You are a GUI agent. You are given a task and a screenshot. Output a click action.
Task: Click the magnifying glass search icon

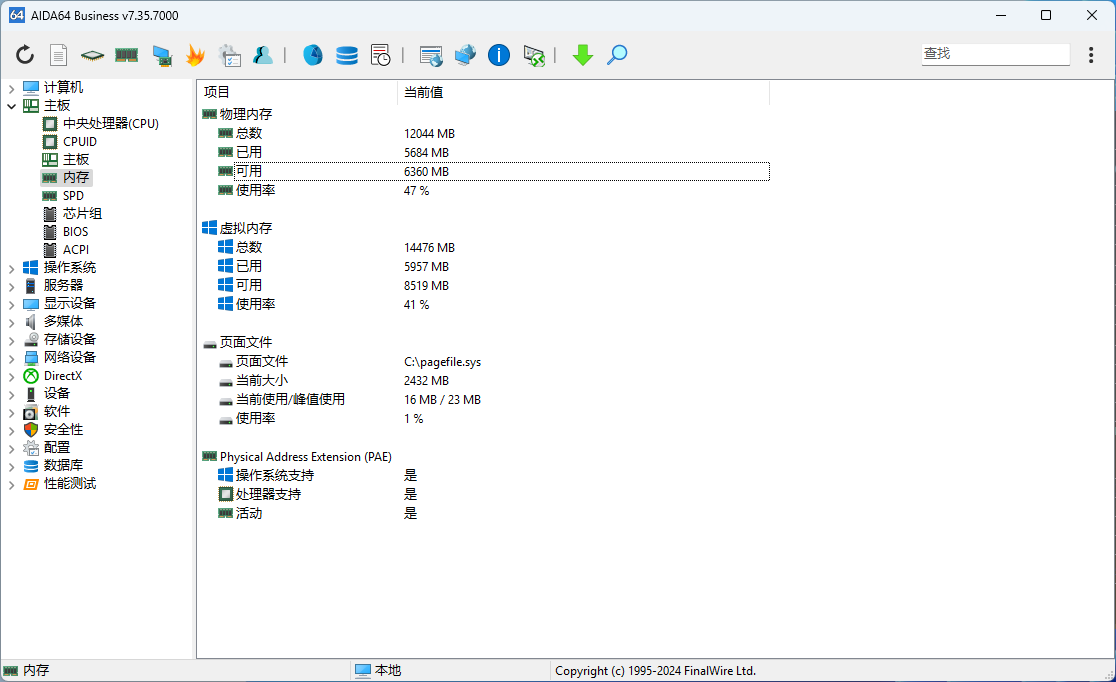tap(617, 55)
